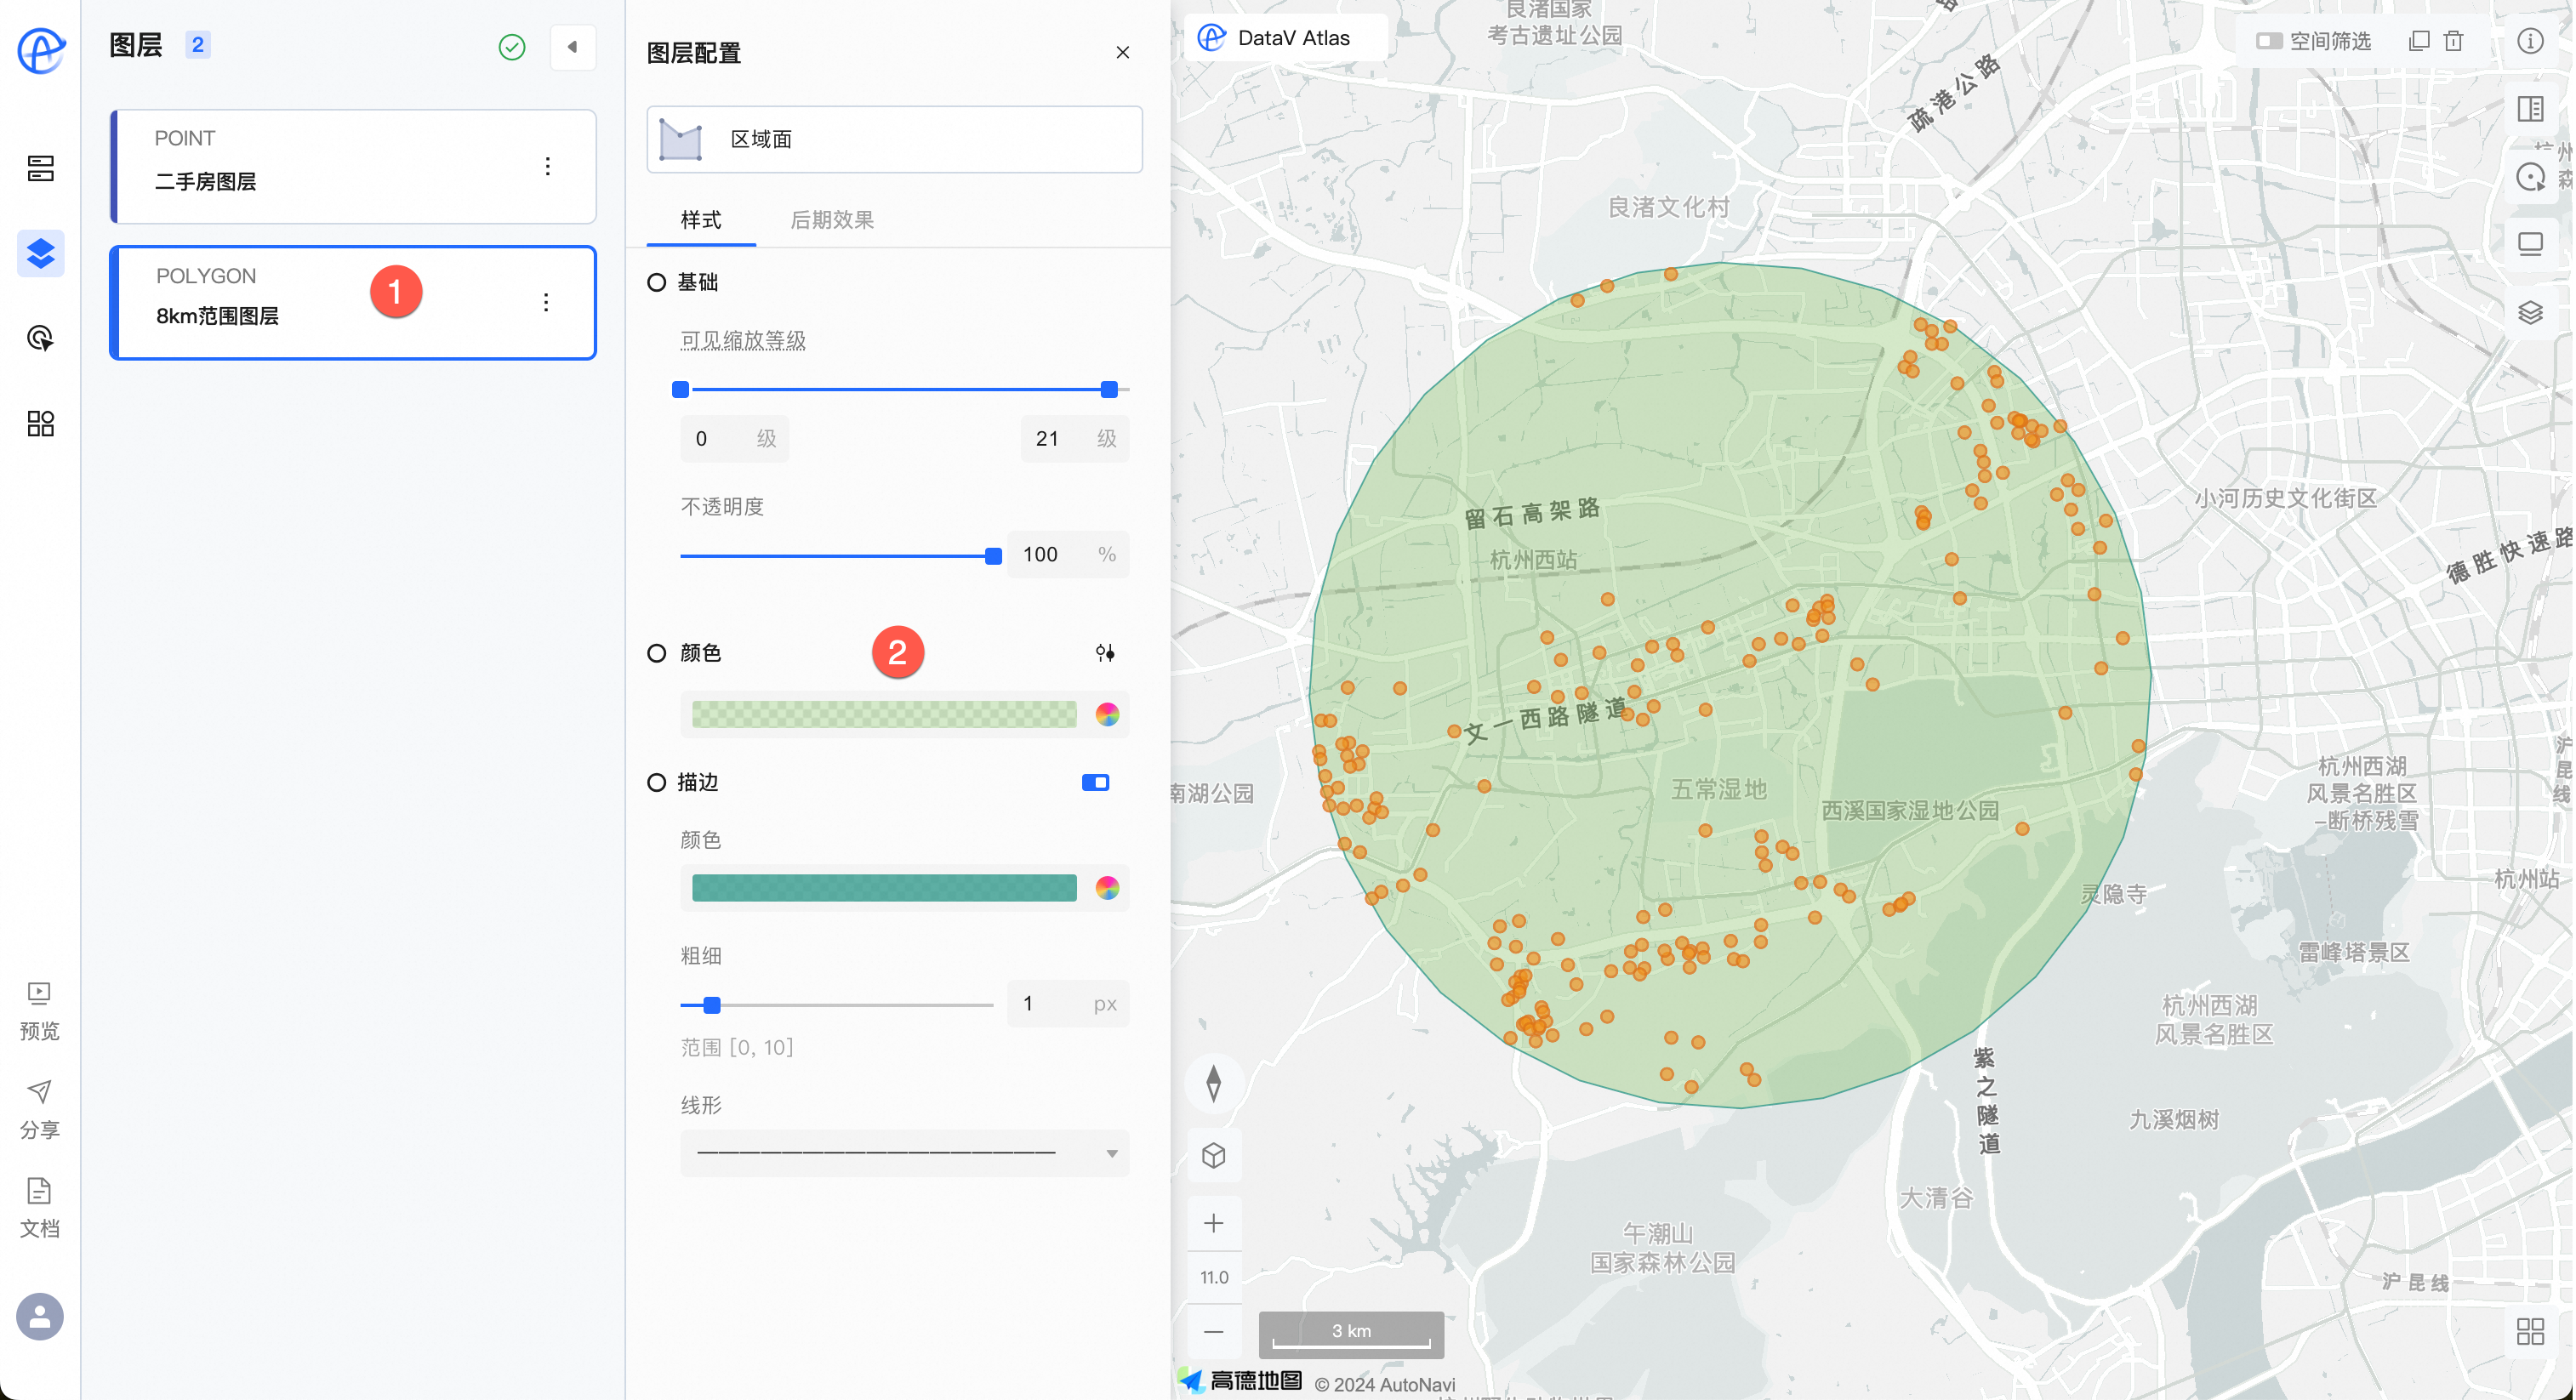Collapse the 颜色 section
Viewport: 2576px width, 1400px height.
pyautogui.click(x=656, y=653)
